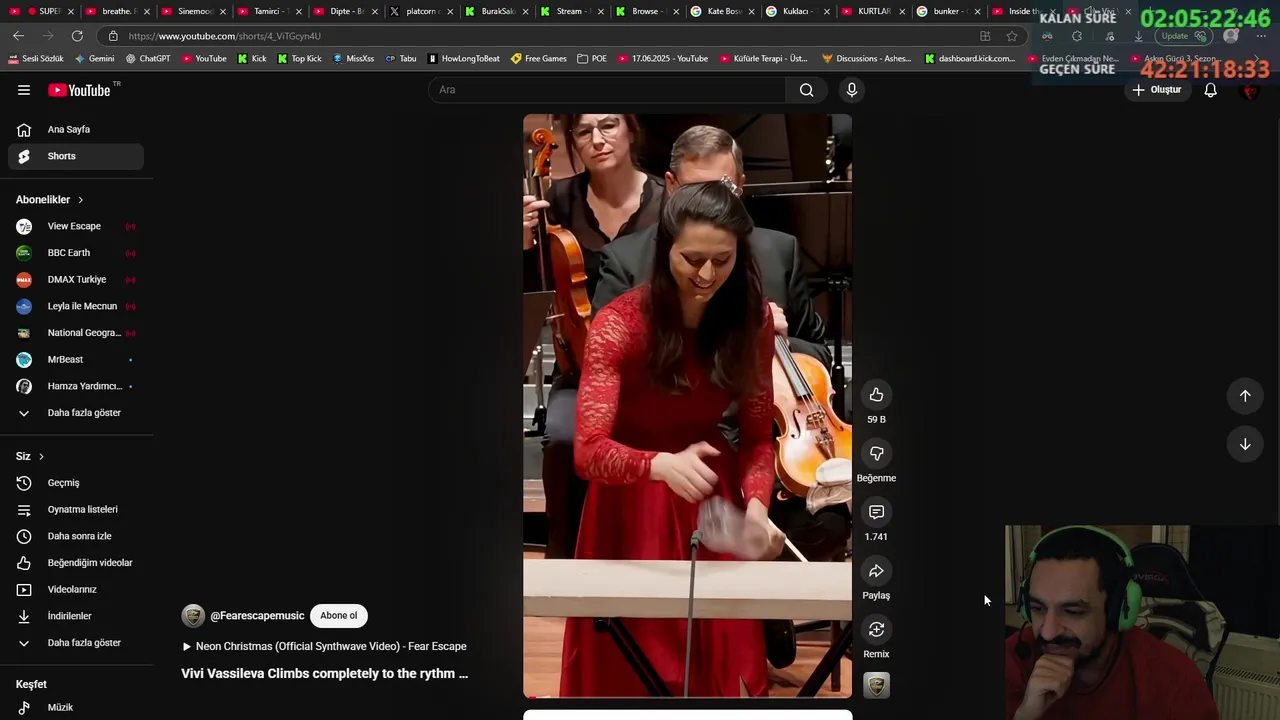Open National Geographic channel
Screen dimensions: 1280x720
[x=76, y=333]
